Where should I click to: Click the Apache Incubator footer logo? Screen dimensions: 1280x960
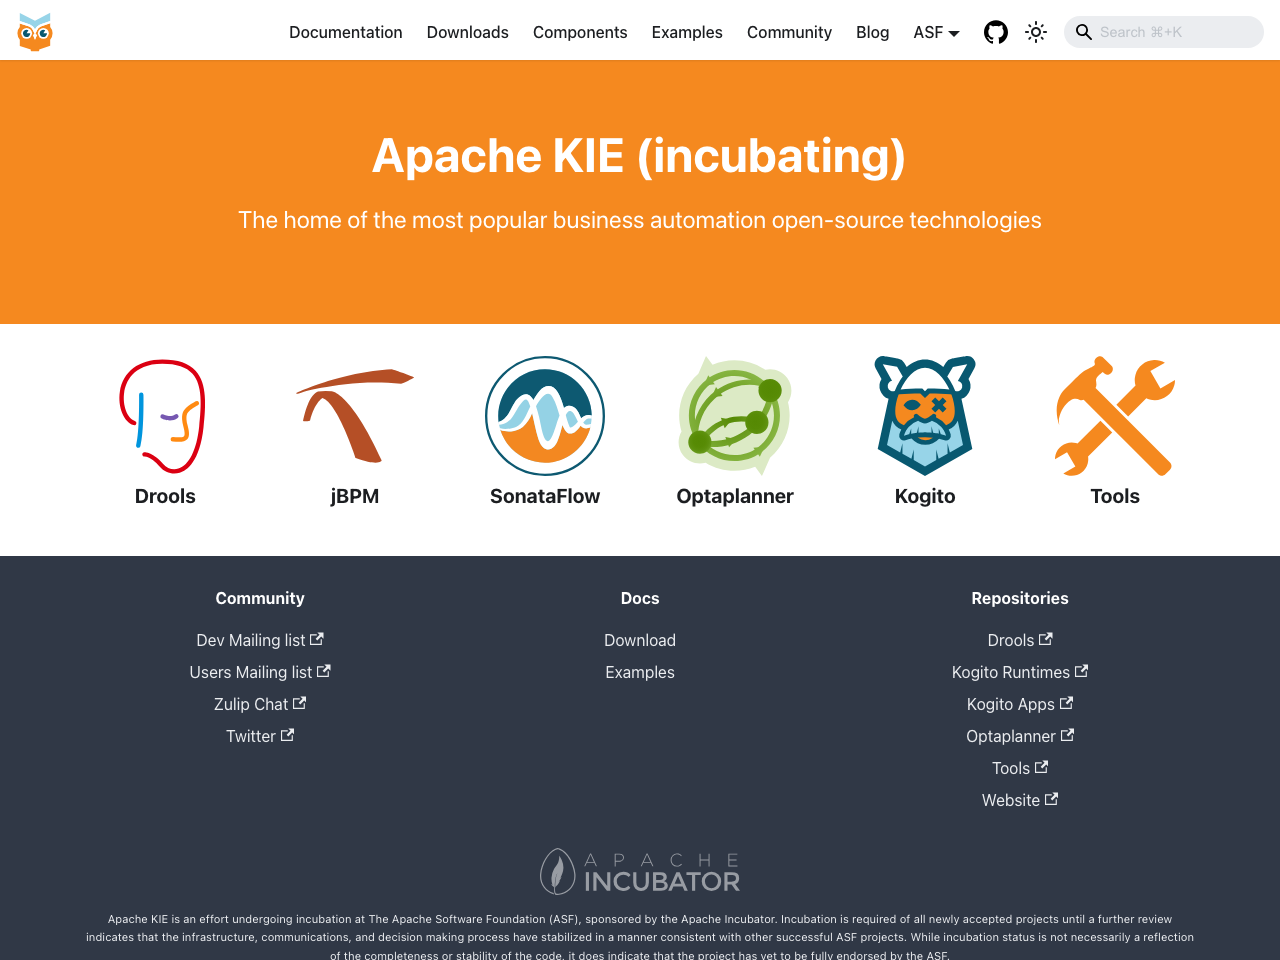tap(640, 871)
